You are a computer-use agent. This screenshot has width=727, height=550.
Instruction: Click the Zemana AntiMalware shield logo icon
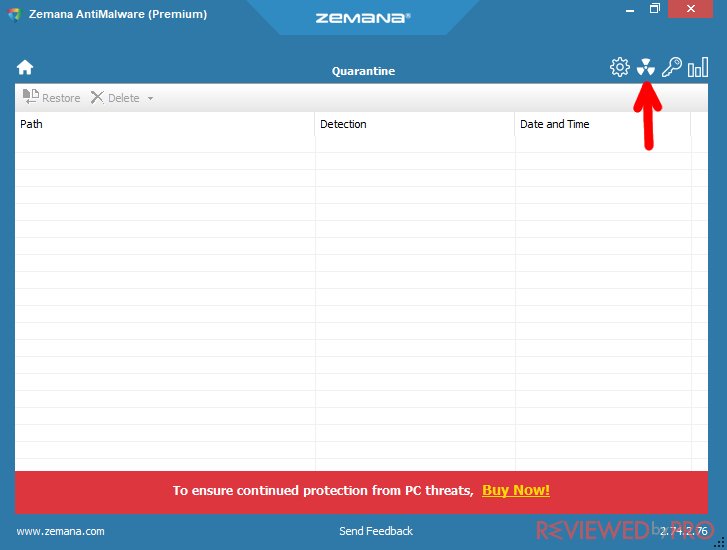pyautogui.click(x=15, y=14)
